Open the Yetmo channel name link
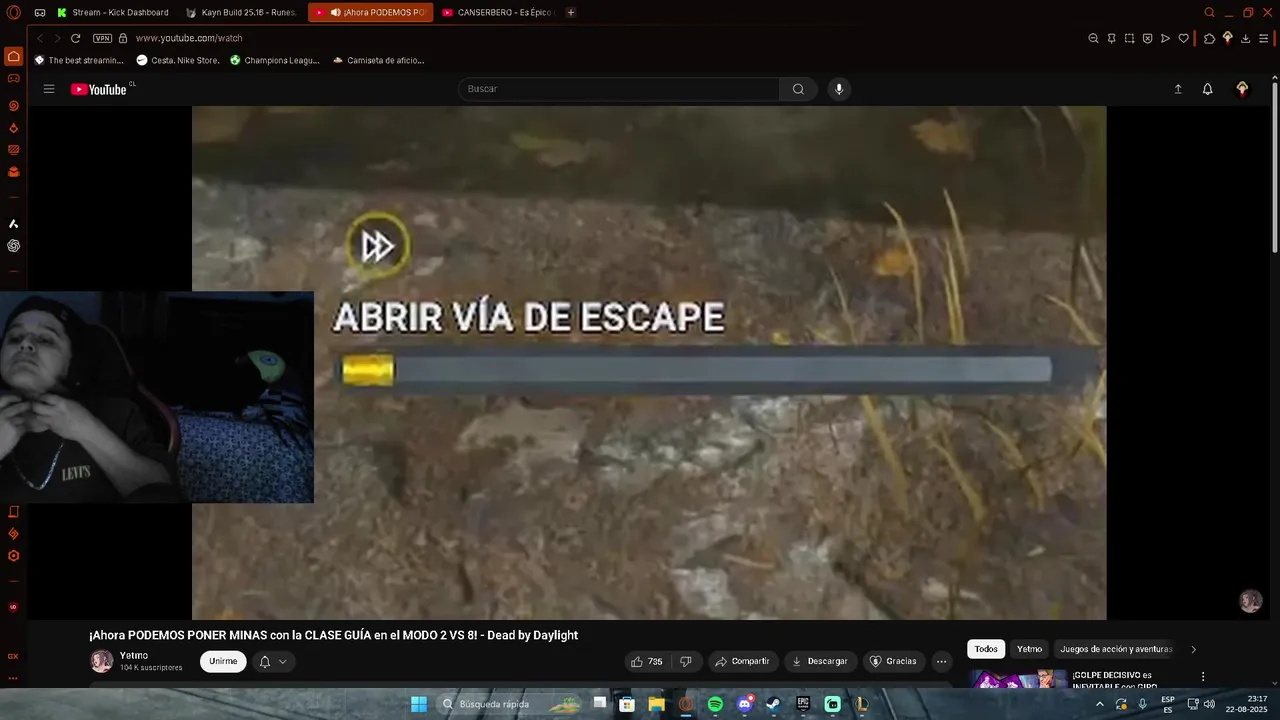 134,656
